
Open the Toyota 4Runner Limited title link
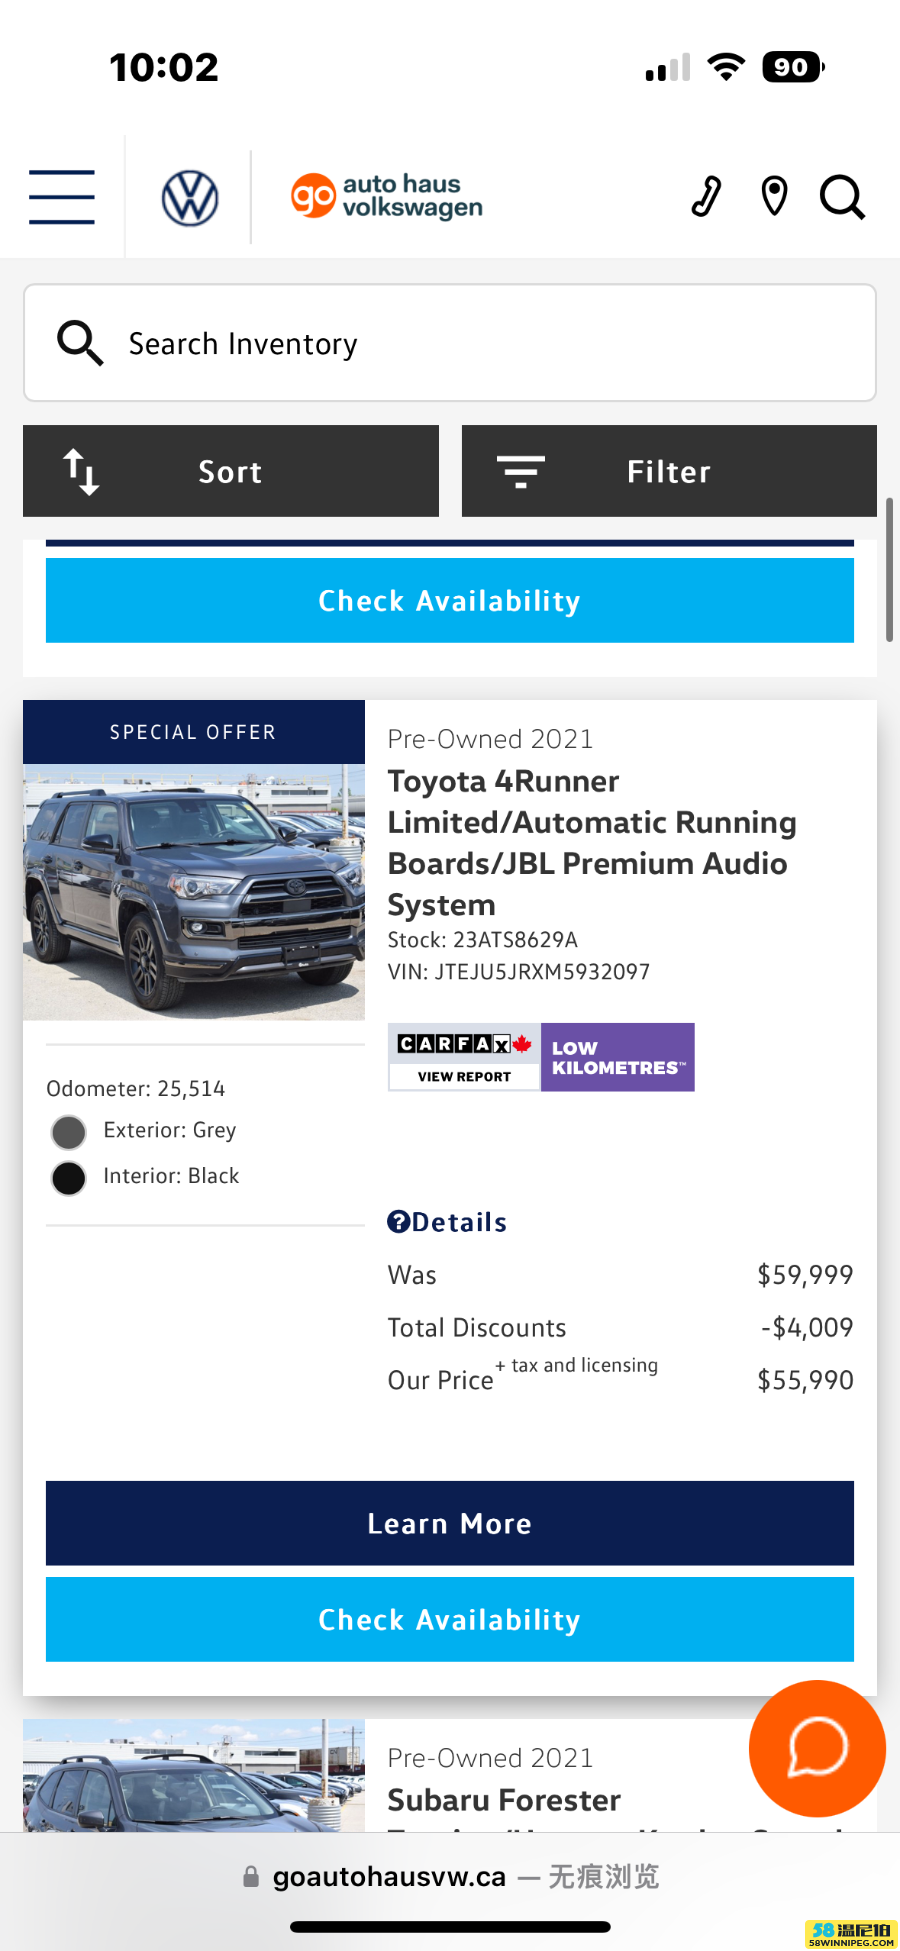[x=592, y=842]
